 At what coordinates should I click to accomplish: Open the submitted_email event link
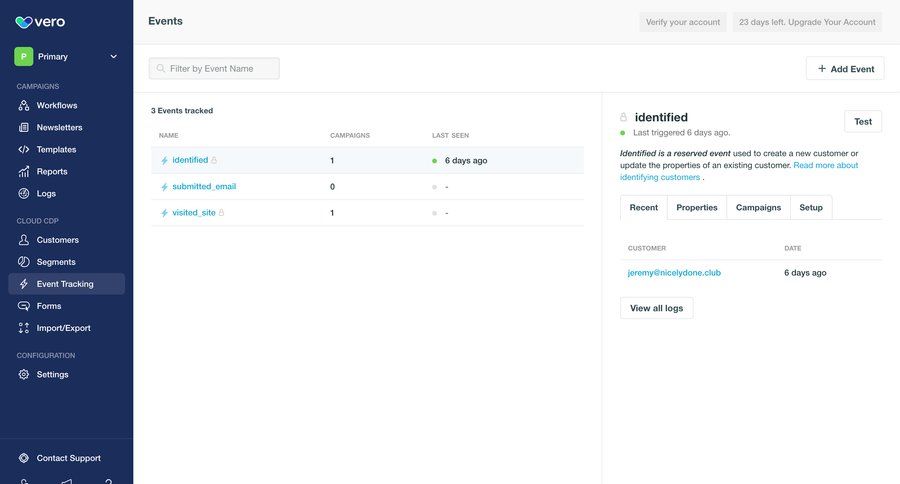(x=204, y=186)
